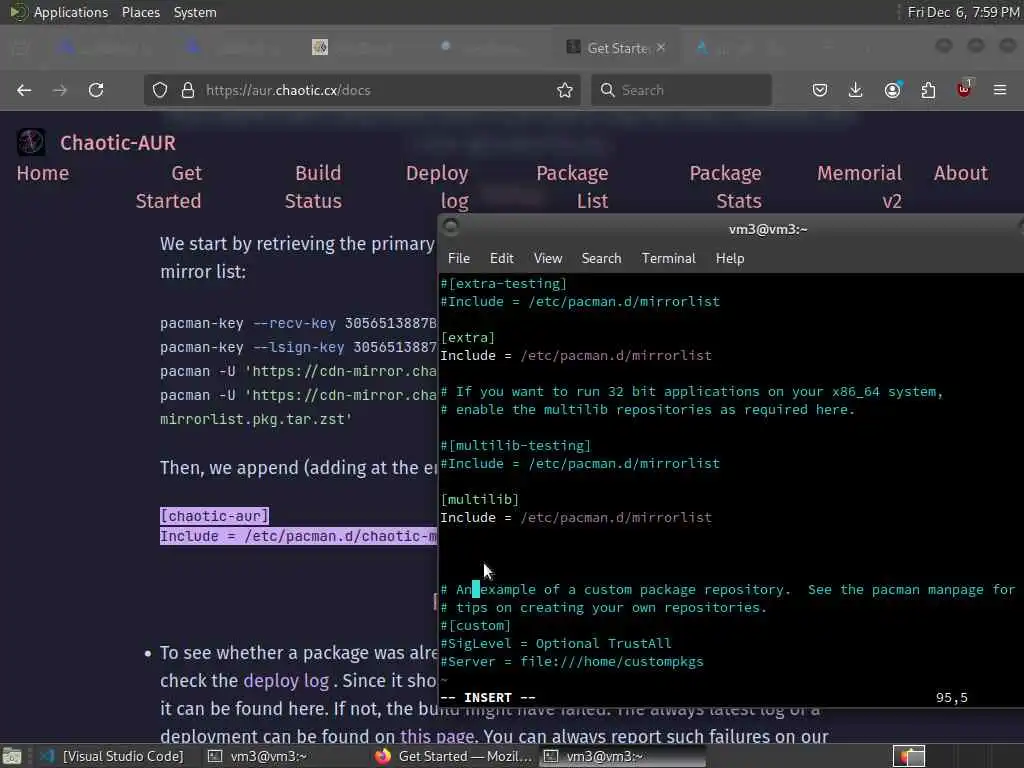Click the clock in the top panel
This screenshot has height=768, width=1024.
[x=963, y=12]
